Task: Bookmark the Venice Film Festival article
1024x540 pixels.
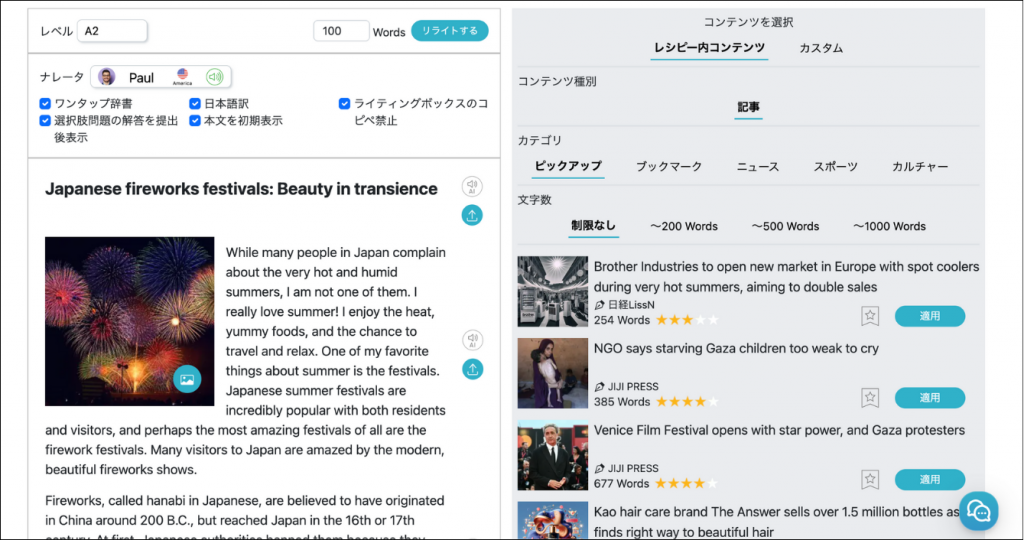Action: [870, 479]
